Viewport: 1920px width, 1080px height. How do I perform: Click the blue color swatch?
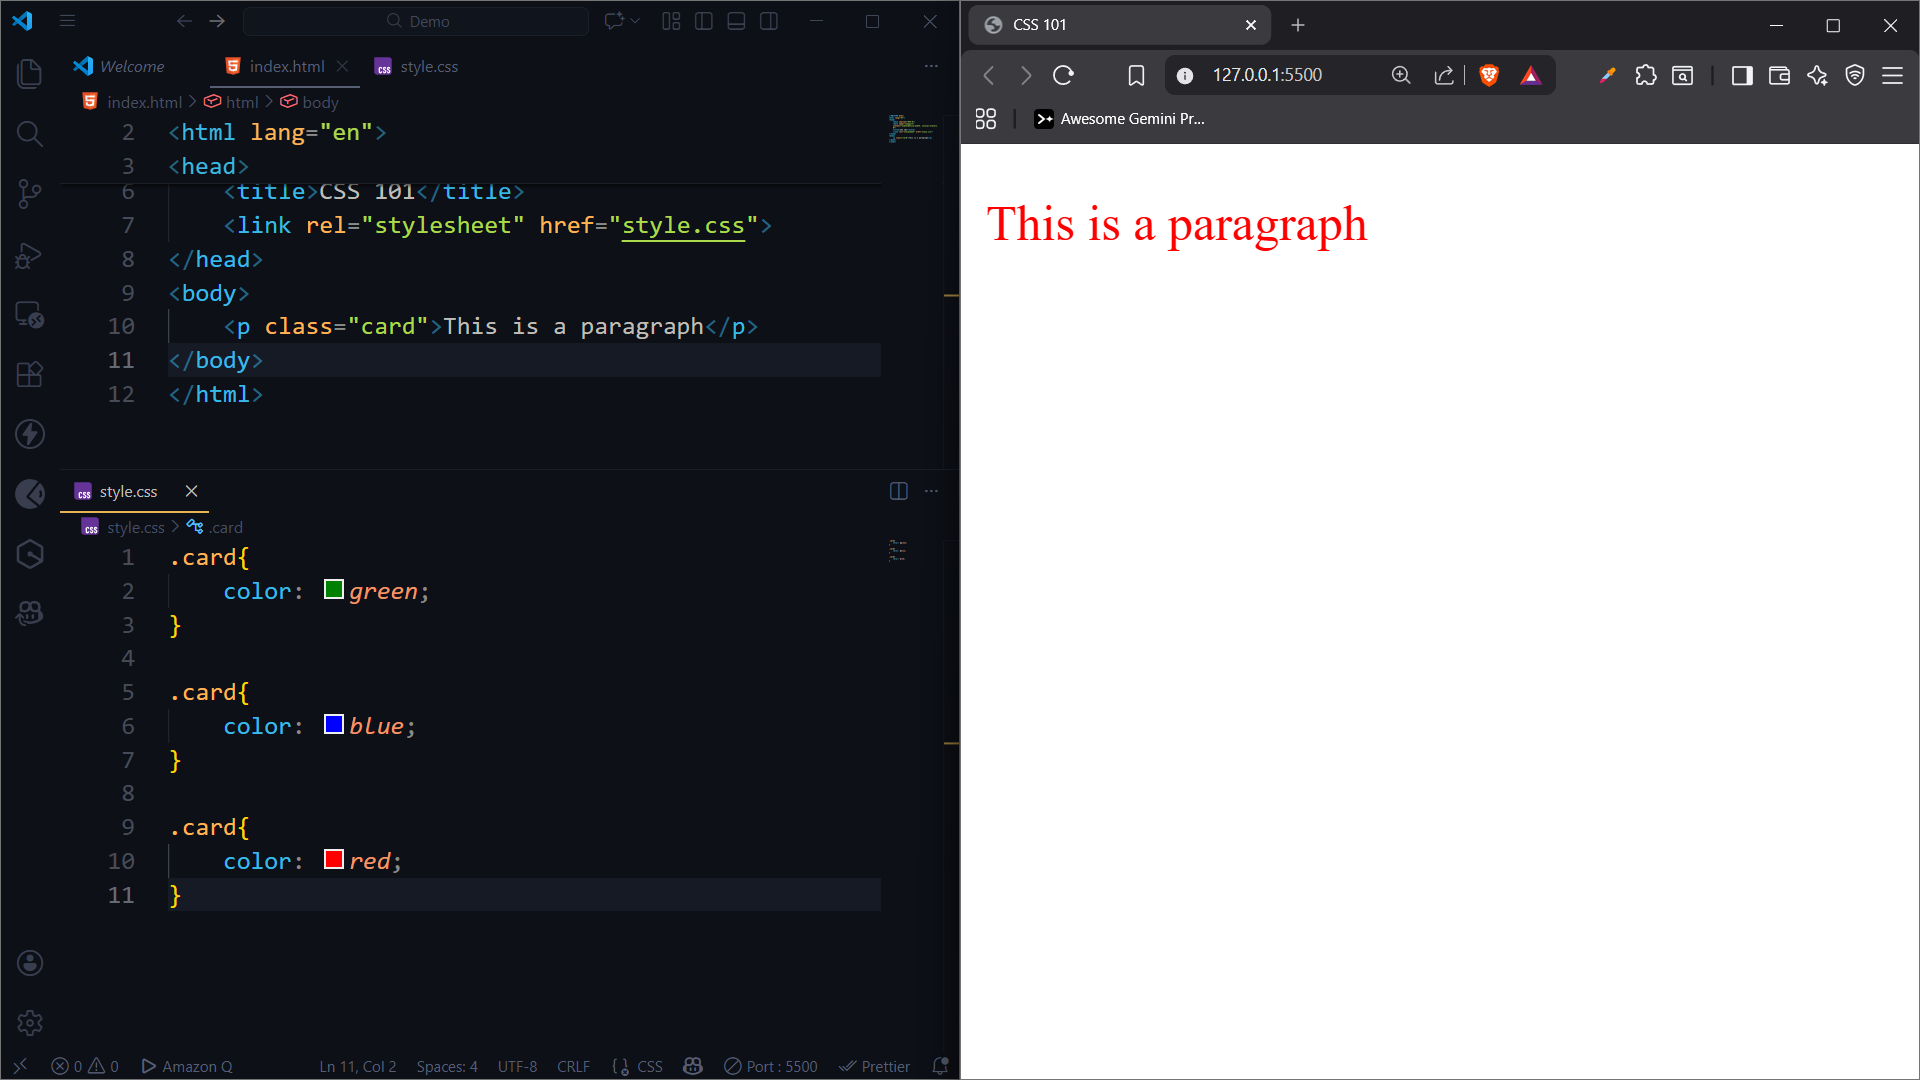(x=334, y=725)
